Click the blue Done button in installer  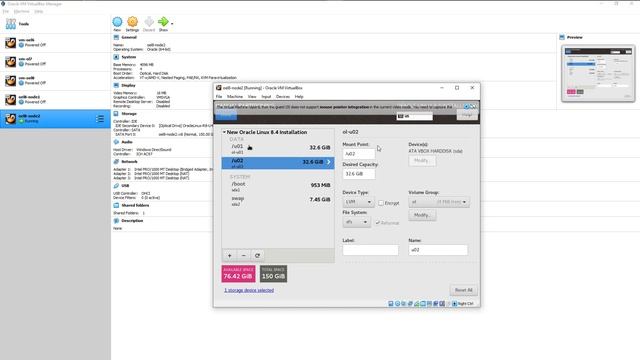(226, 116)
